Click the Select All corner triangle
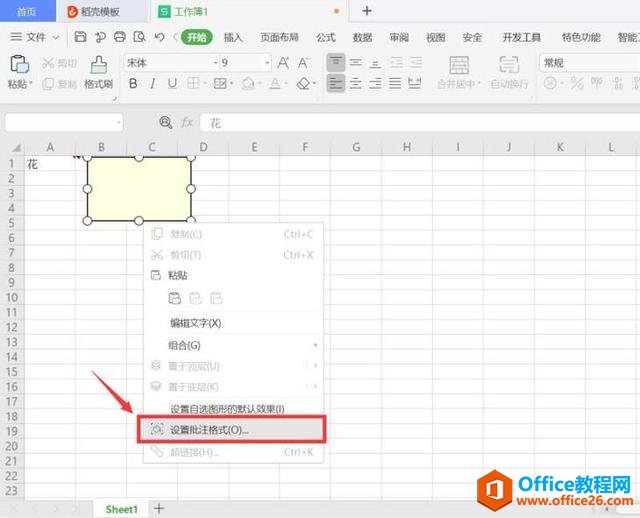Screen dimensions: 640x518 pyautogui.click(x=15, y=147)
